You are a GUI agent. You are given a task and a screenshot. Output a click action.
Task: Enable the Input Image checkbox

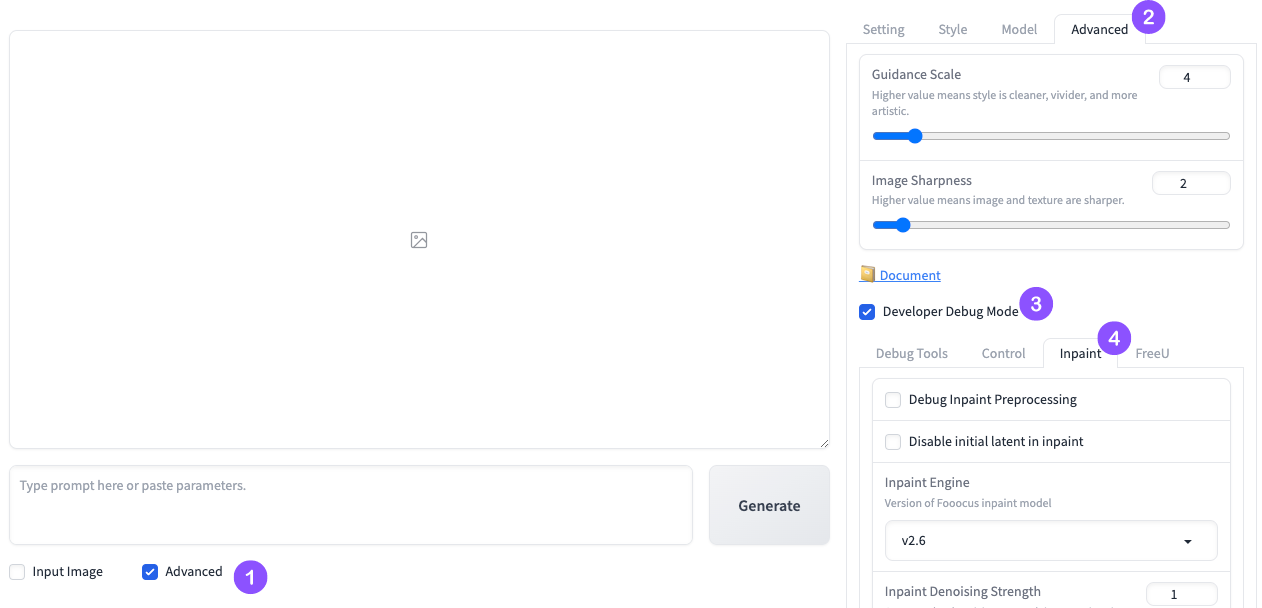(17, 572)
